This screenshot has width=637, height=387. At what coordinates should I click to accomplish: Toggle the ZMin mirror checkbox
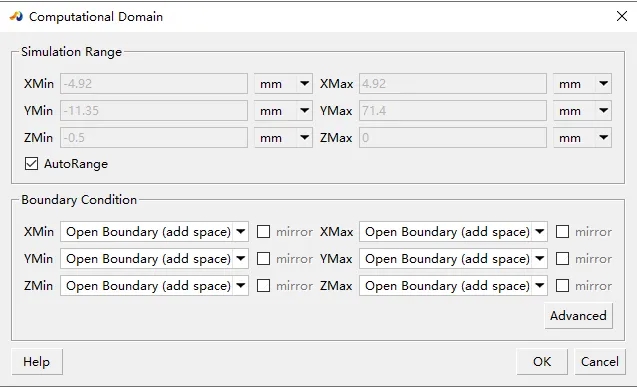click(x=263, y=286)
